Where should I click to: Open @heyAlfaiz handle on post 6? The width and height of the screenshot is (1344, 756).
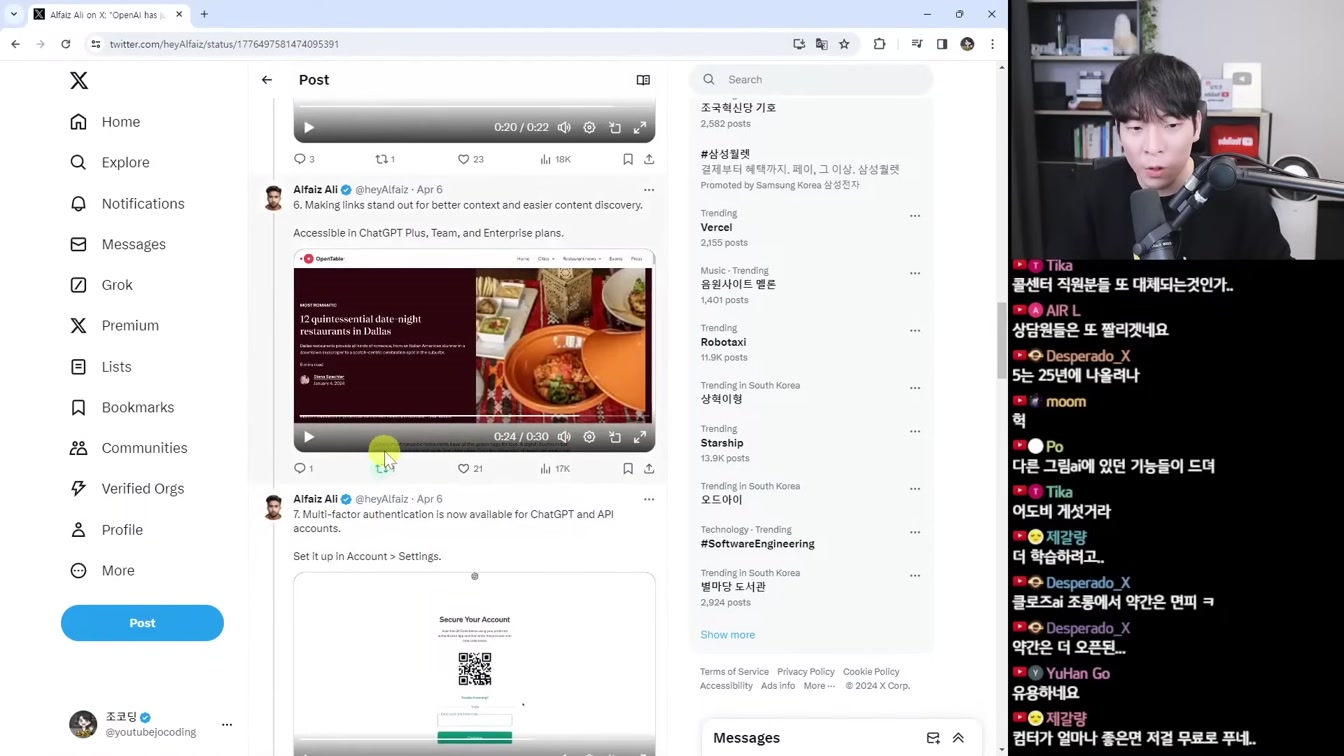coord(382,190)
